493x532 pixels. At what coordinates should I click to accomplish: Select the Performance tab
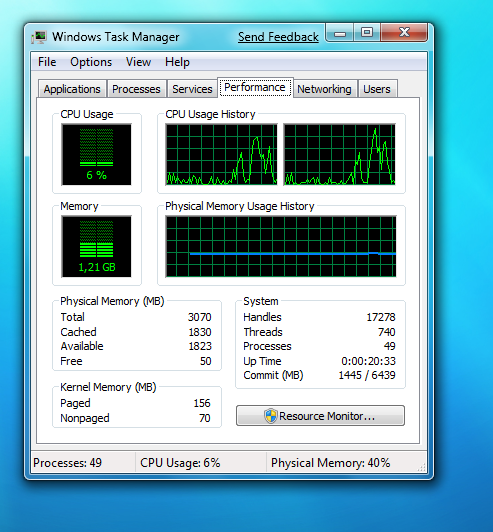tap(255, 88)
